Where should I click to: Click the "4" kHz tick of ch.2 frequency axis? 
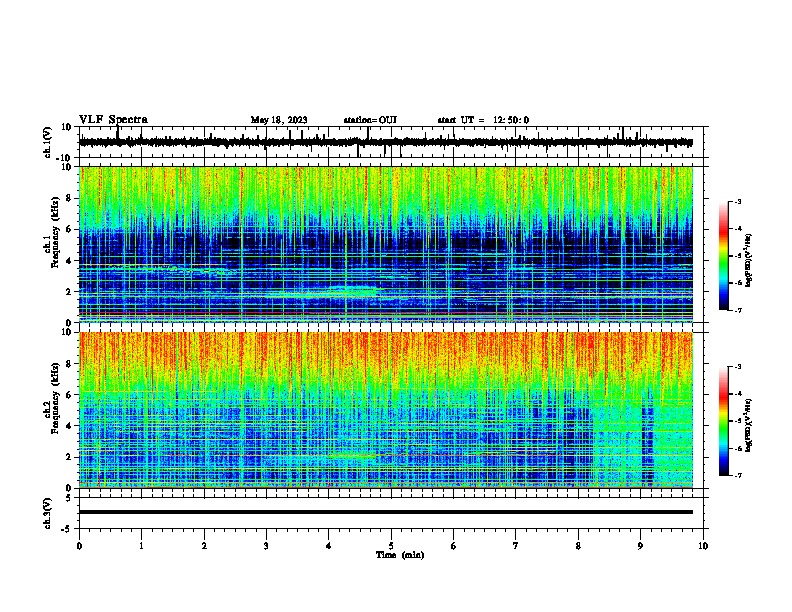point(69,426)
